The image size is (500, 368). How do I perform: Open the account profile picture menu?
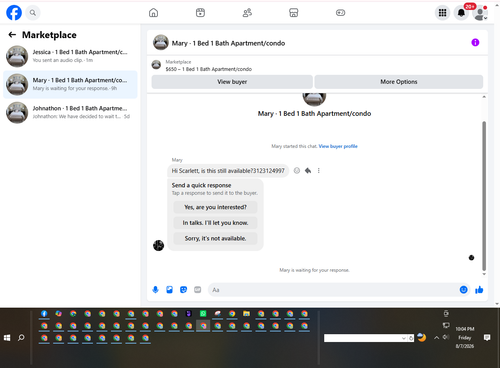pos(480,13)
